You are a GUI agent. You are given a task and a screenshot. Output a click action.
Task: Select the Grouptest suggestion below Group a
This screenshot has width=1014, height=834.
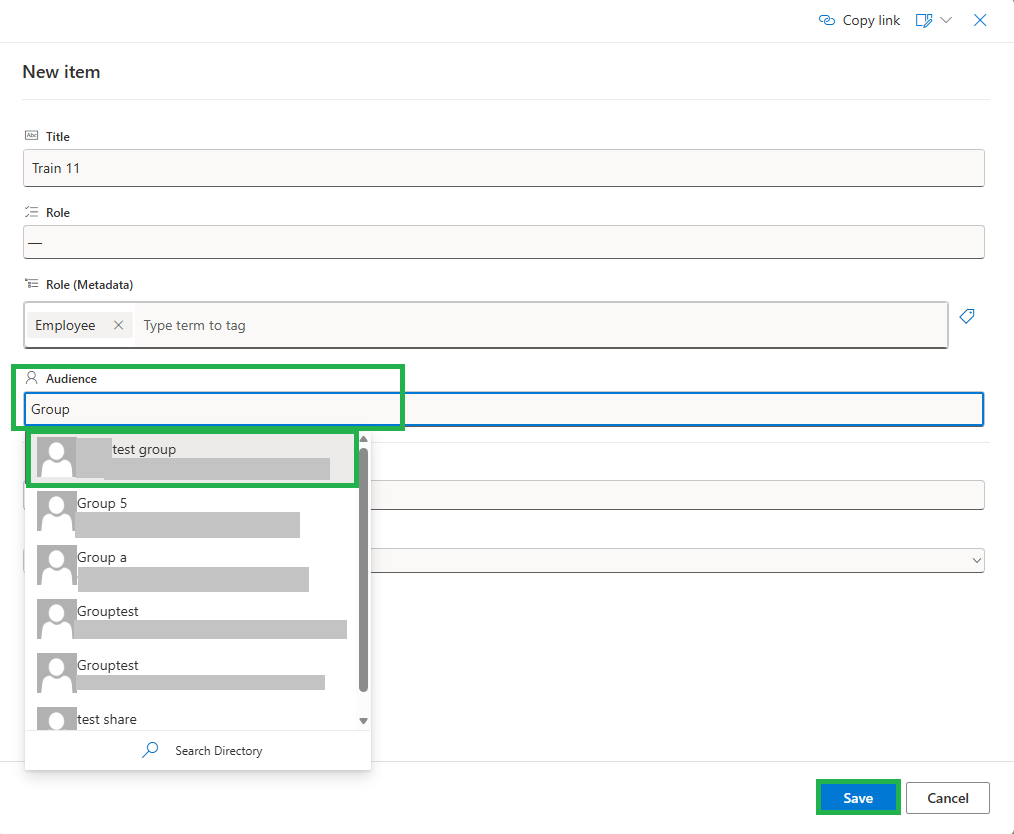tap(193, 621)
